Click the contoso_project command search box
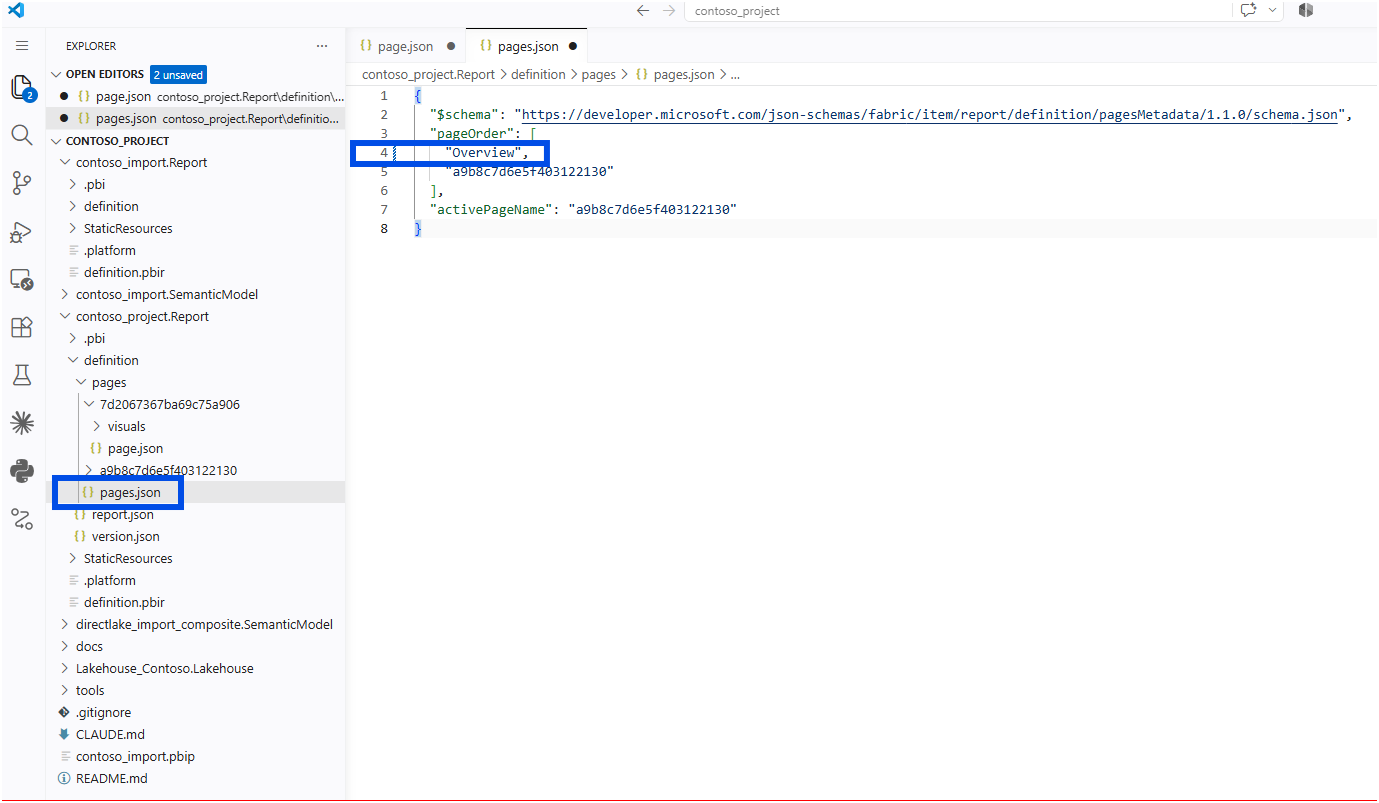 click(958, 11)
